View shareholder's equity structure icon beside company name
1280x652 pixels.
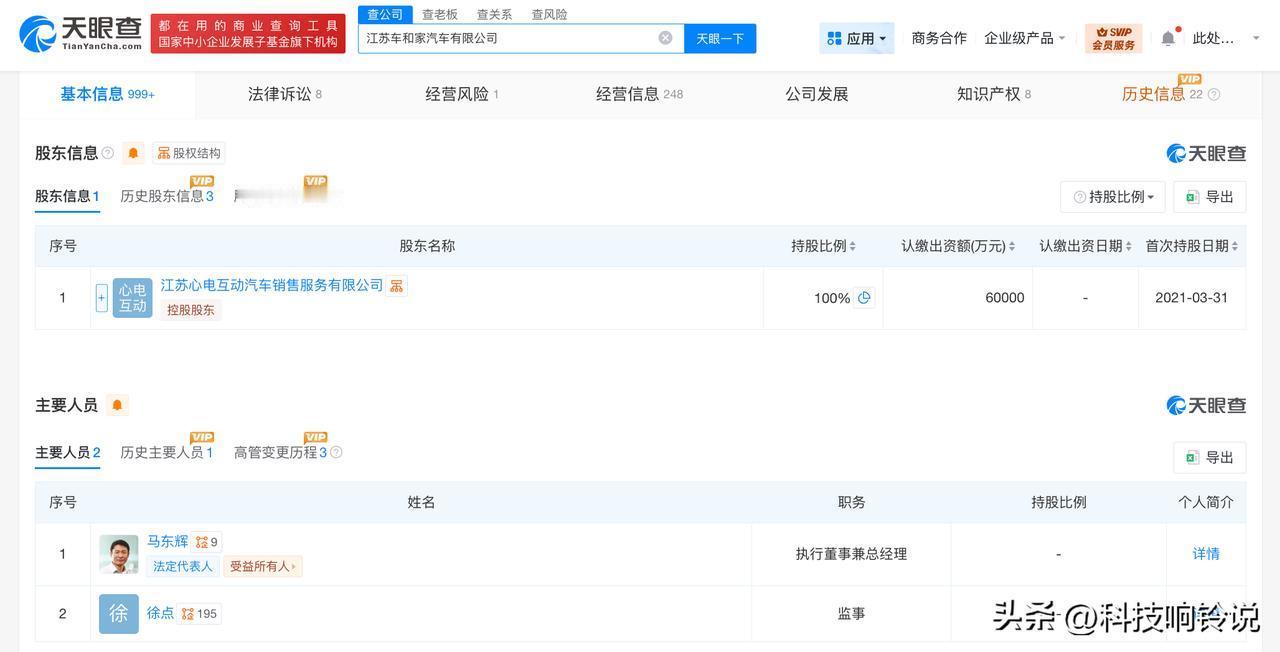coord(397,286)
